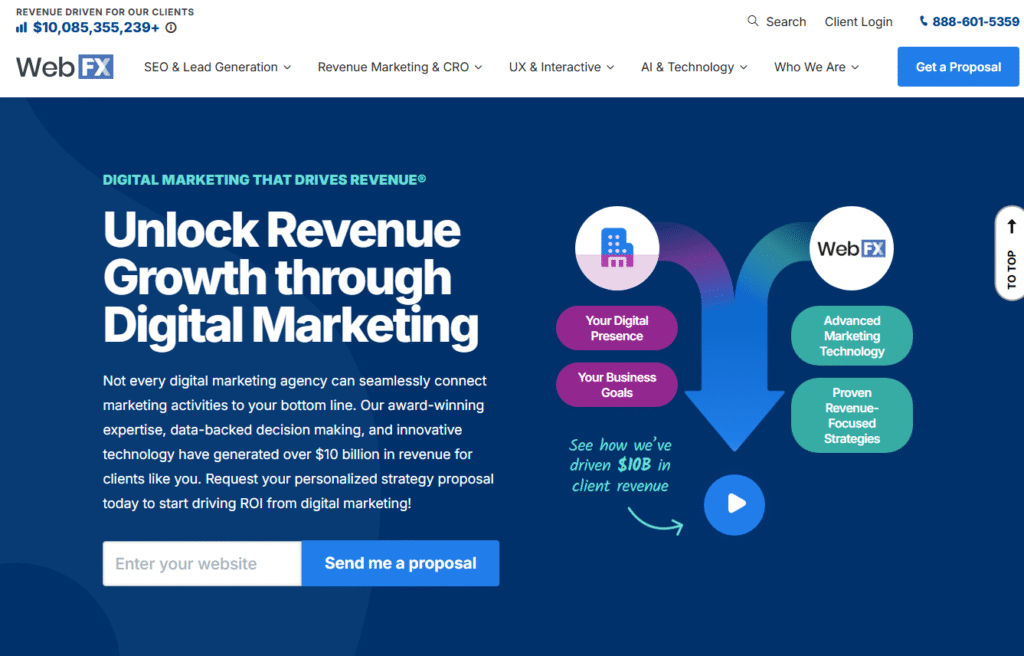Click the Search link text
Screen dimensions: 1024x656
(x=786, y=22)
